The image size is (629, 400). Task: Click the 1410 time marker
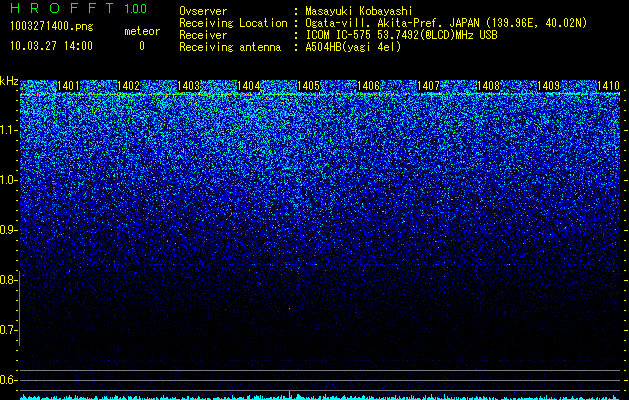[608, 86]
